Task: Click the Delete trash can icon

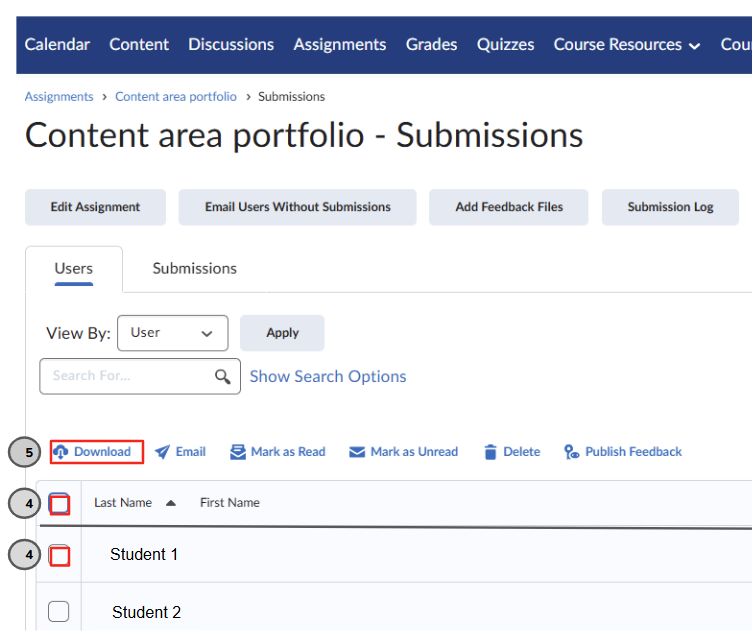Action: coord(490,452)
